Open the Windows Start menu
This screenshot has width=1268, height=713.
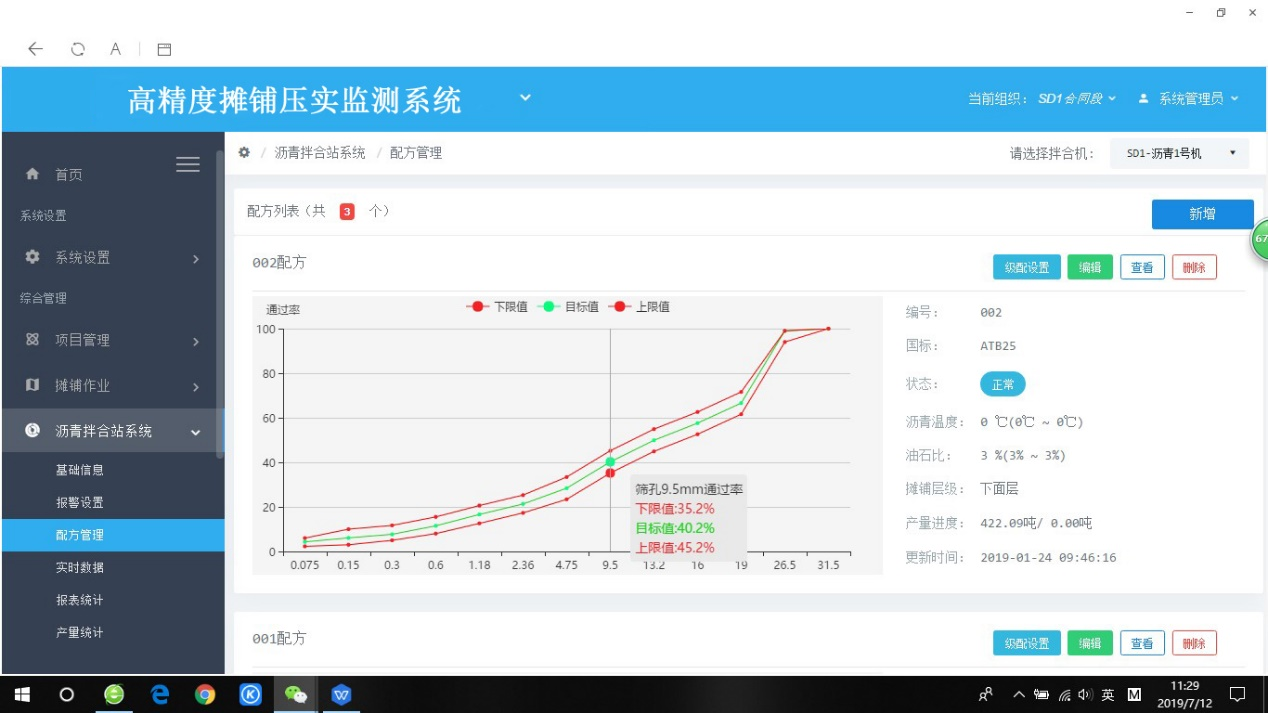tap(21, 694)
